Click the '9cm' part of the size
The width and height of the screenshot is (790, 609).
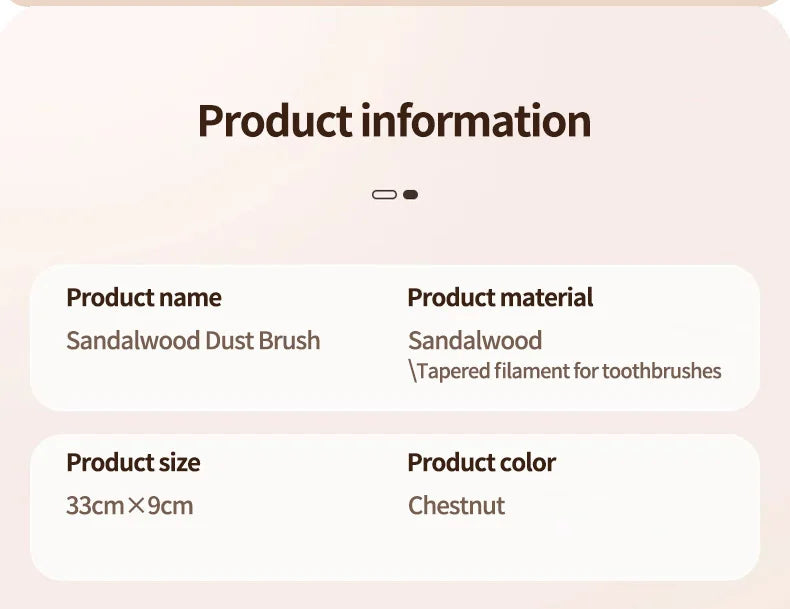[x=170, y=506]
